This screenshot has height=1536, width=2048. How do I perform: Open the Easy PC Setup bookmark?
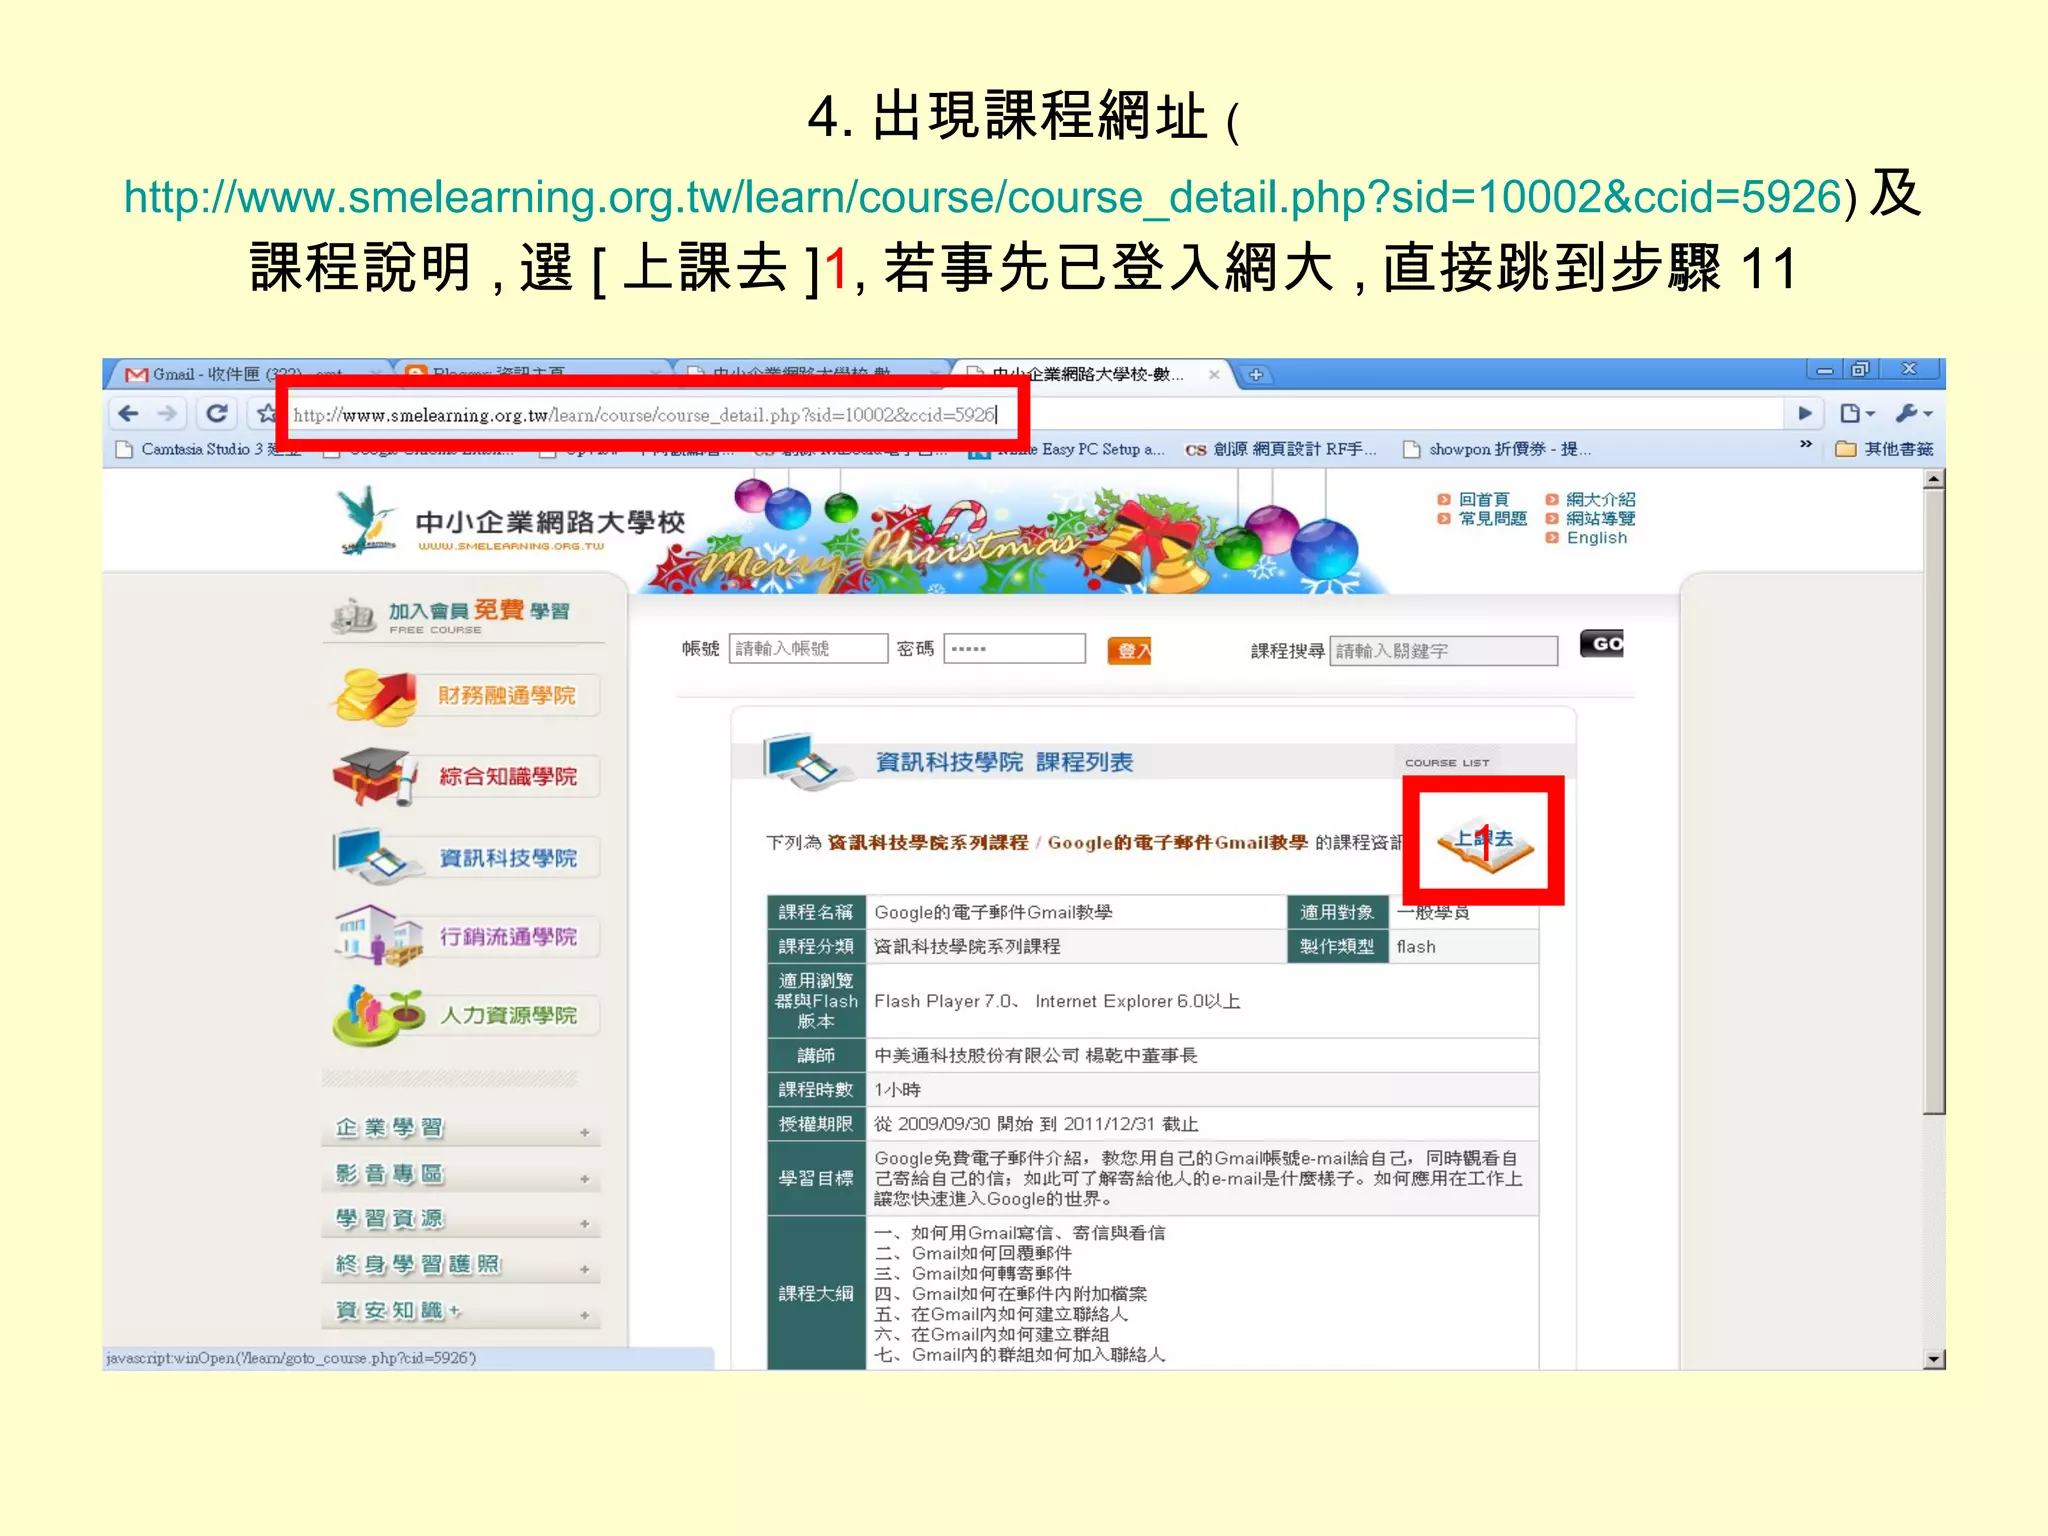pos(1068,450)
